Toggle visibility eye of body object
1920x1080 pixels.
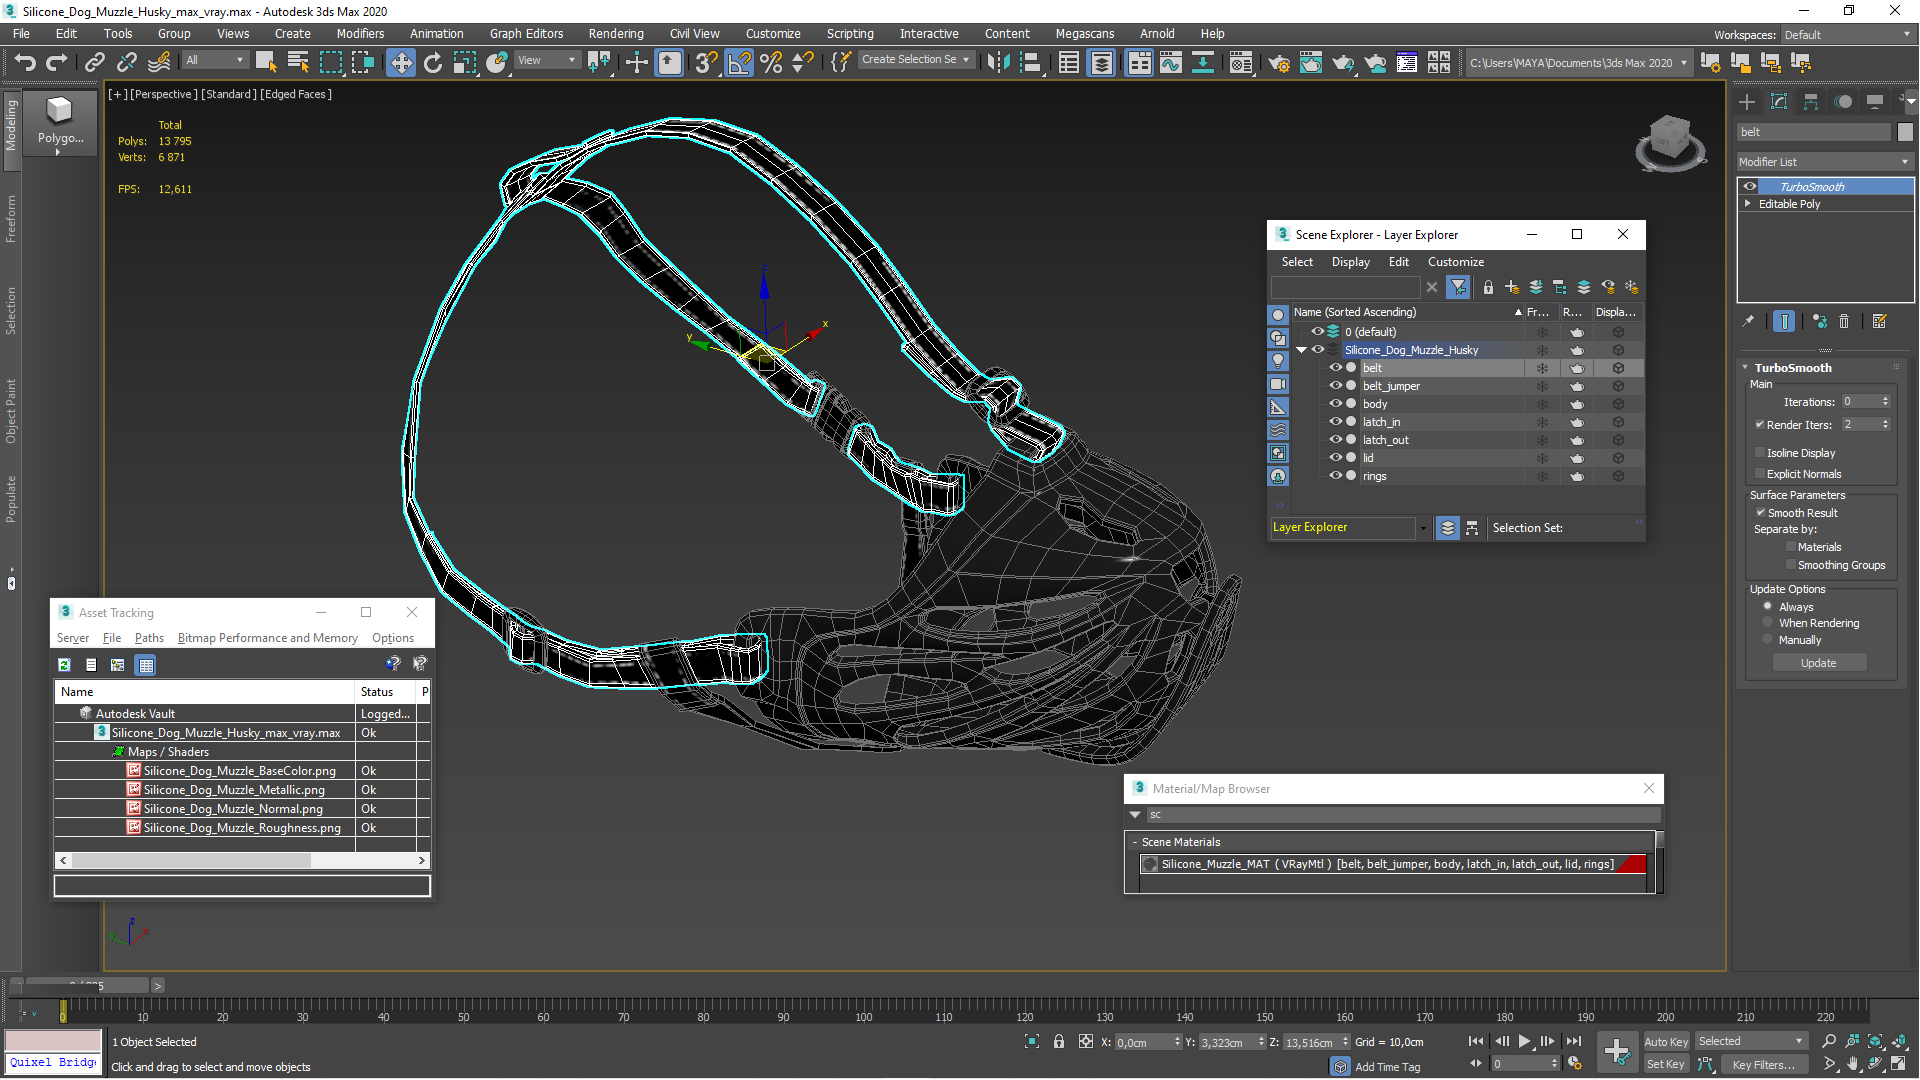pyautogui.click(x=1335, y=404)
